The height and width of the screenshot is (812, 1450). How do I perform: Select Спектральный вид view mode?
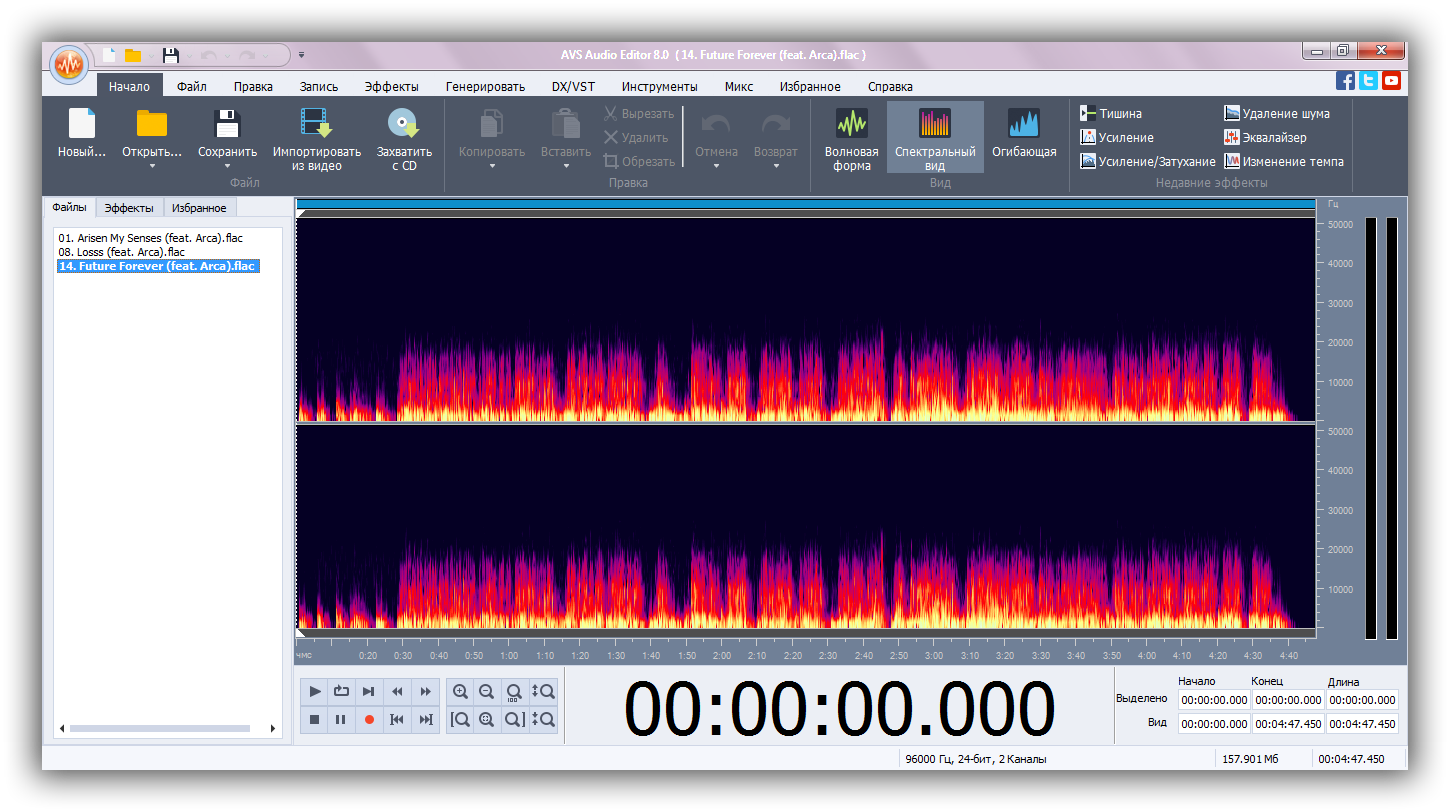[935, 138]
